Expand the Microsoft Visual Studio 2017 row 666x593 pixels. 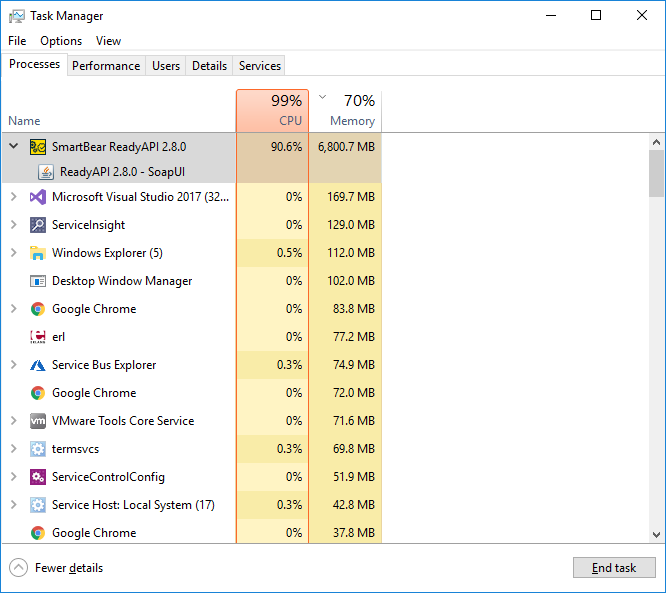click(x=14, y=197)
